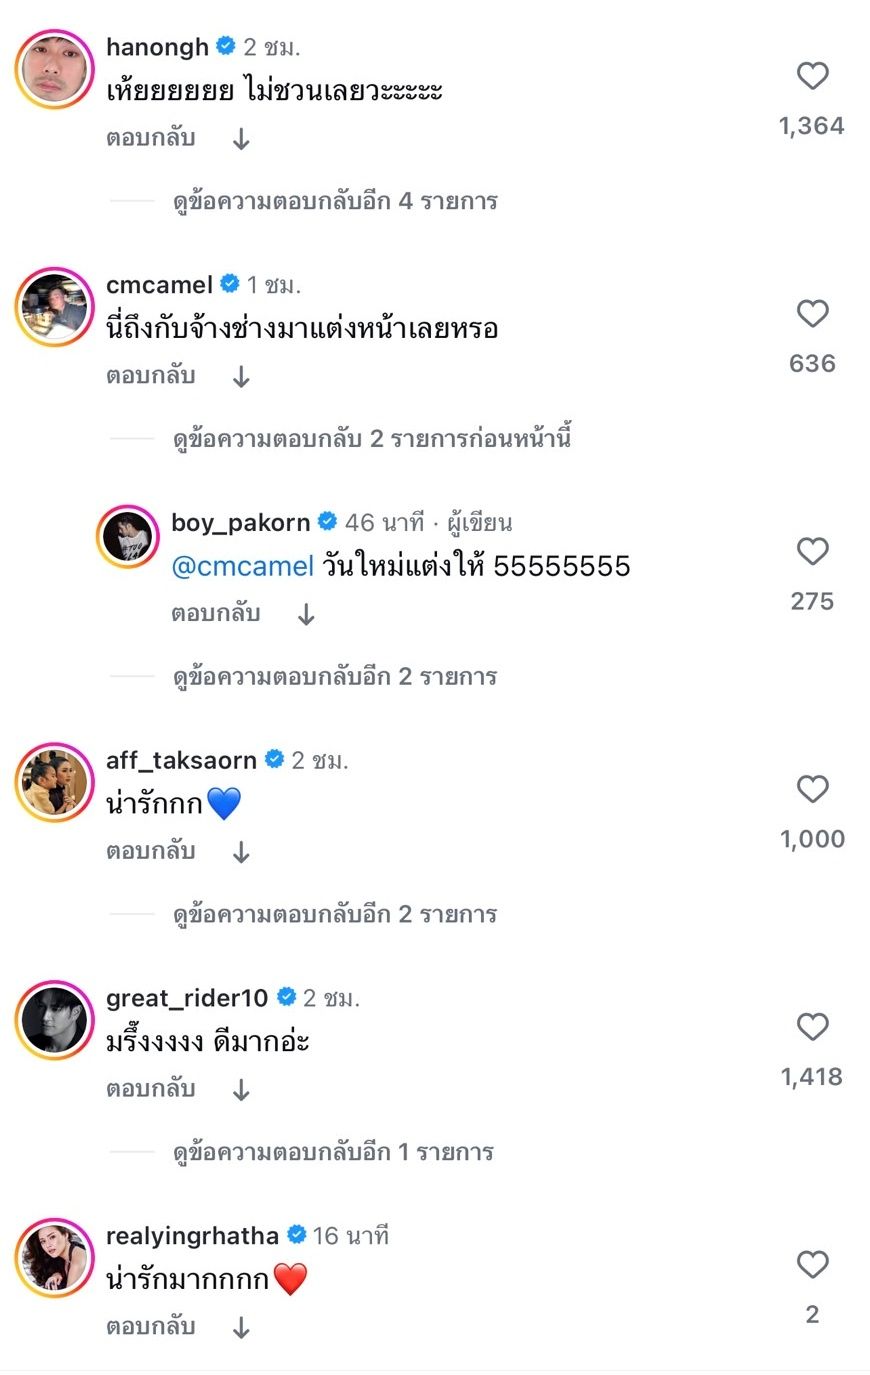
Task: Expand 4 more replies under hanongh's comment
Action: coord(335,202)
